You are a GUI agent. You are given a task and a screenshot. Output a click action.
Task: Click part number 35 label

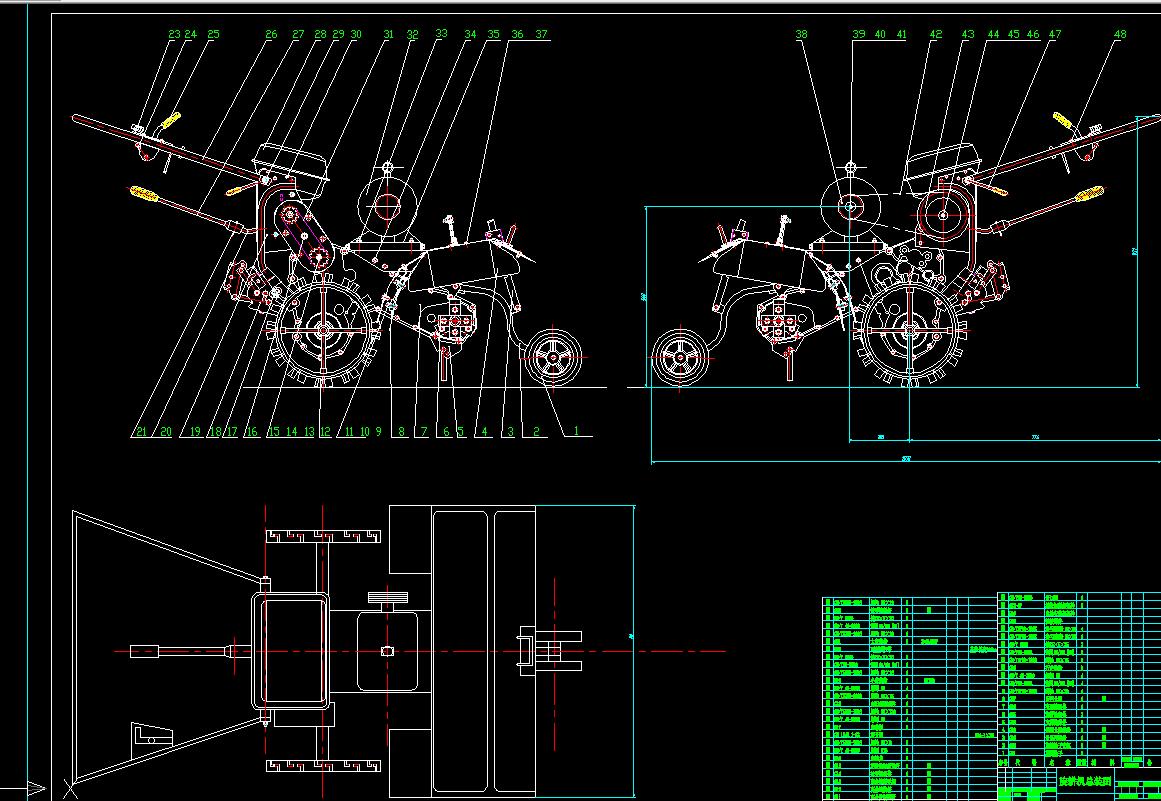click(493, 34)
